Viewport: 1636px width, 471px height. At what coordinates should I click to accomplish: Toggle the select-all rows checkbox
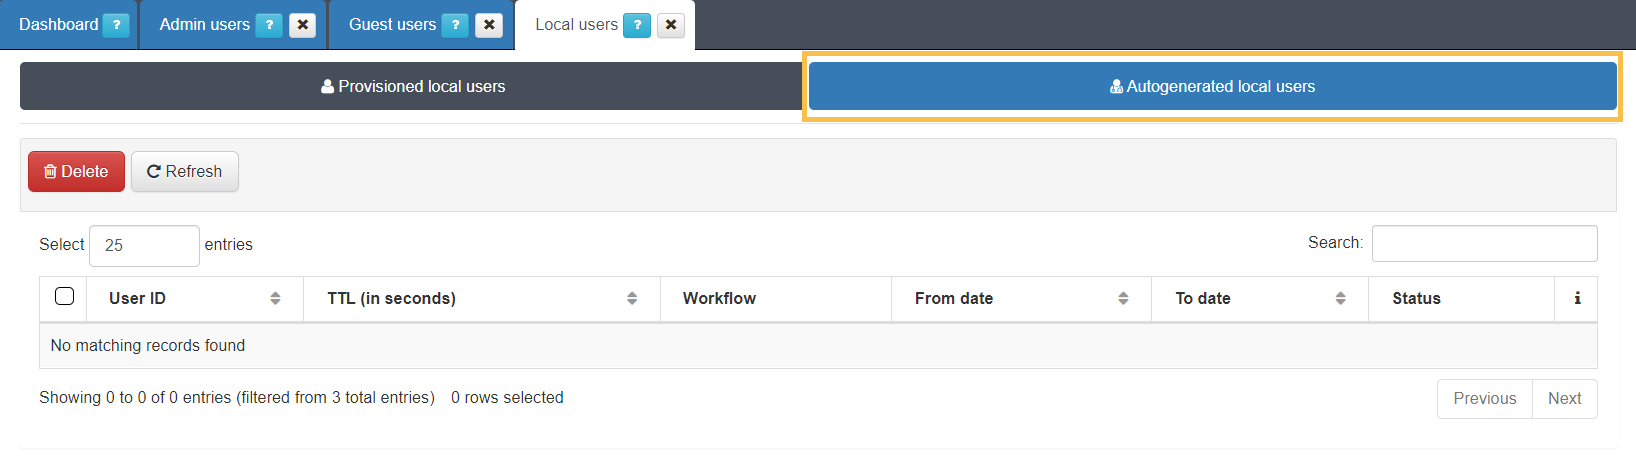point(65,296)
